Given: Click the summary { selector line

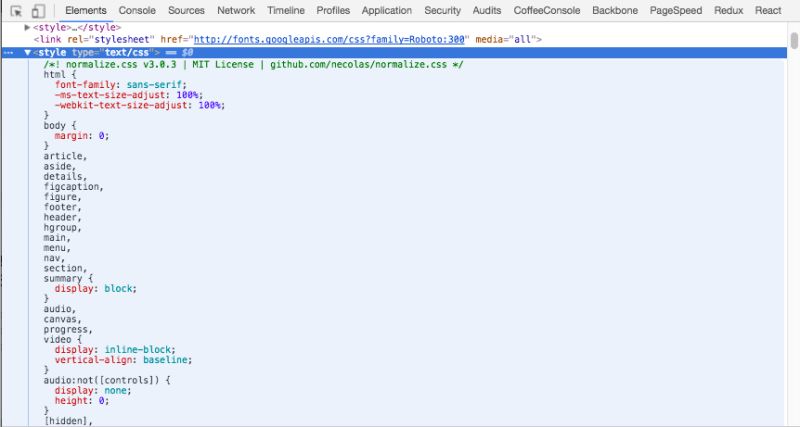Looking at the screenshot, I should click(68, 279).
